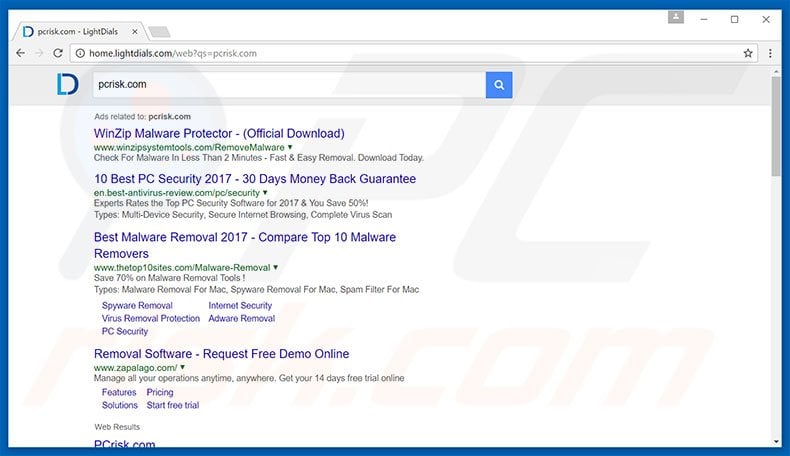The height and width of the screenshot is (456, 790).
Task: Click the Features sitelink
Action: [119, 392]
